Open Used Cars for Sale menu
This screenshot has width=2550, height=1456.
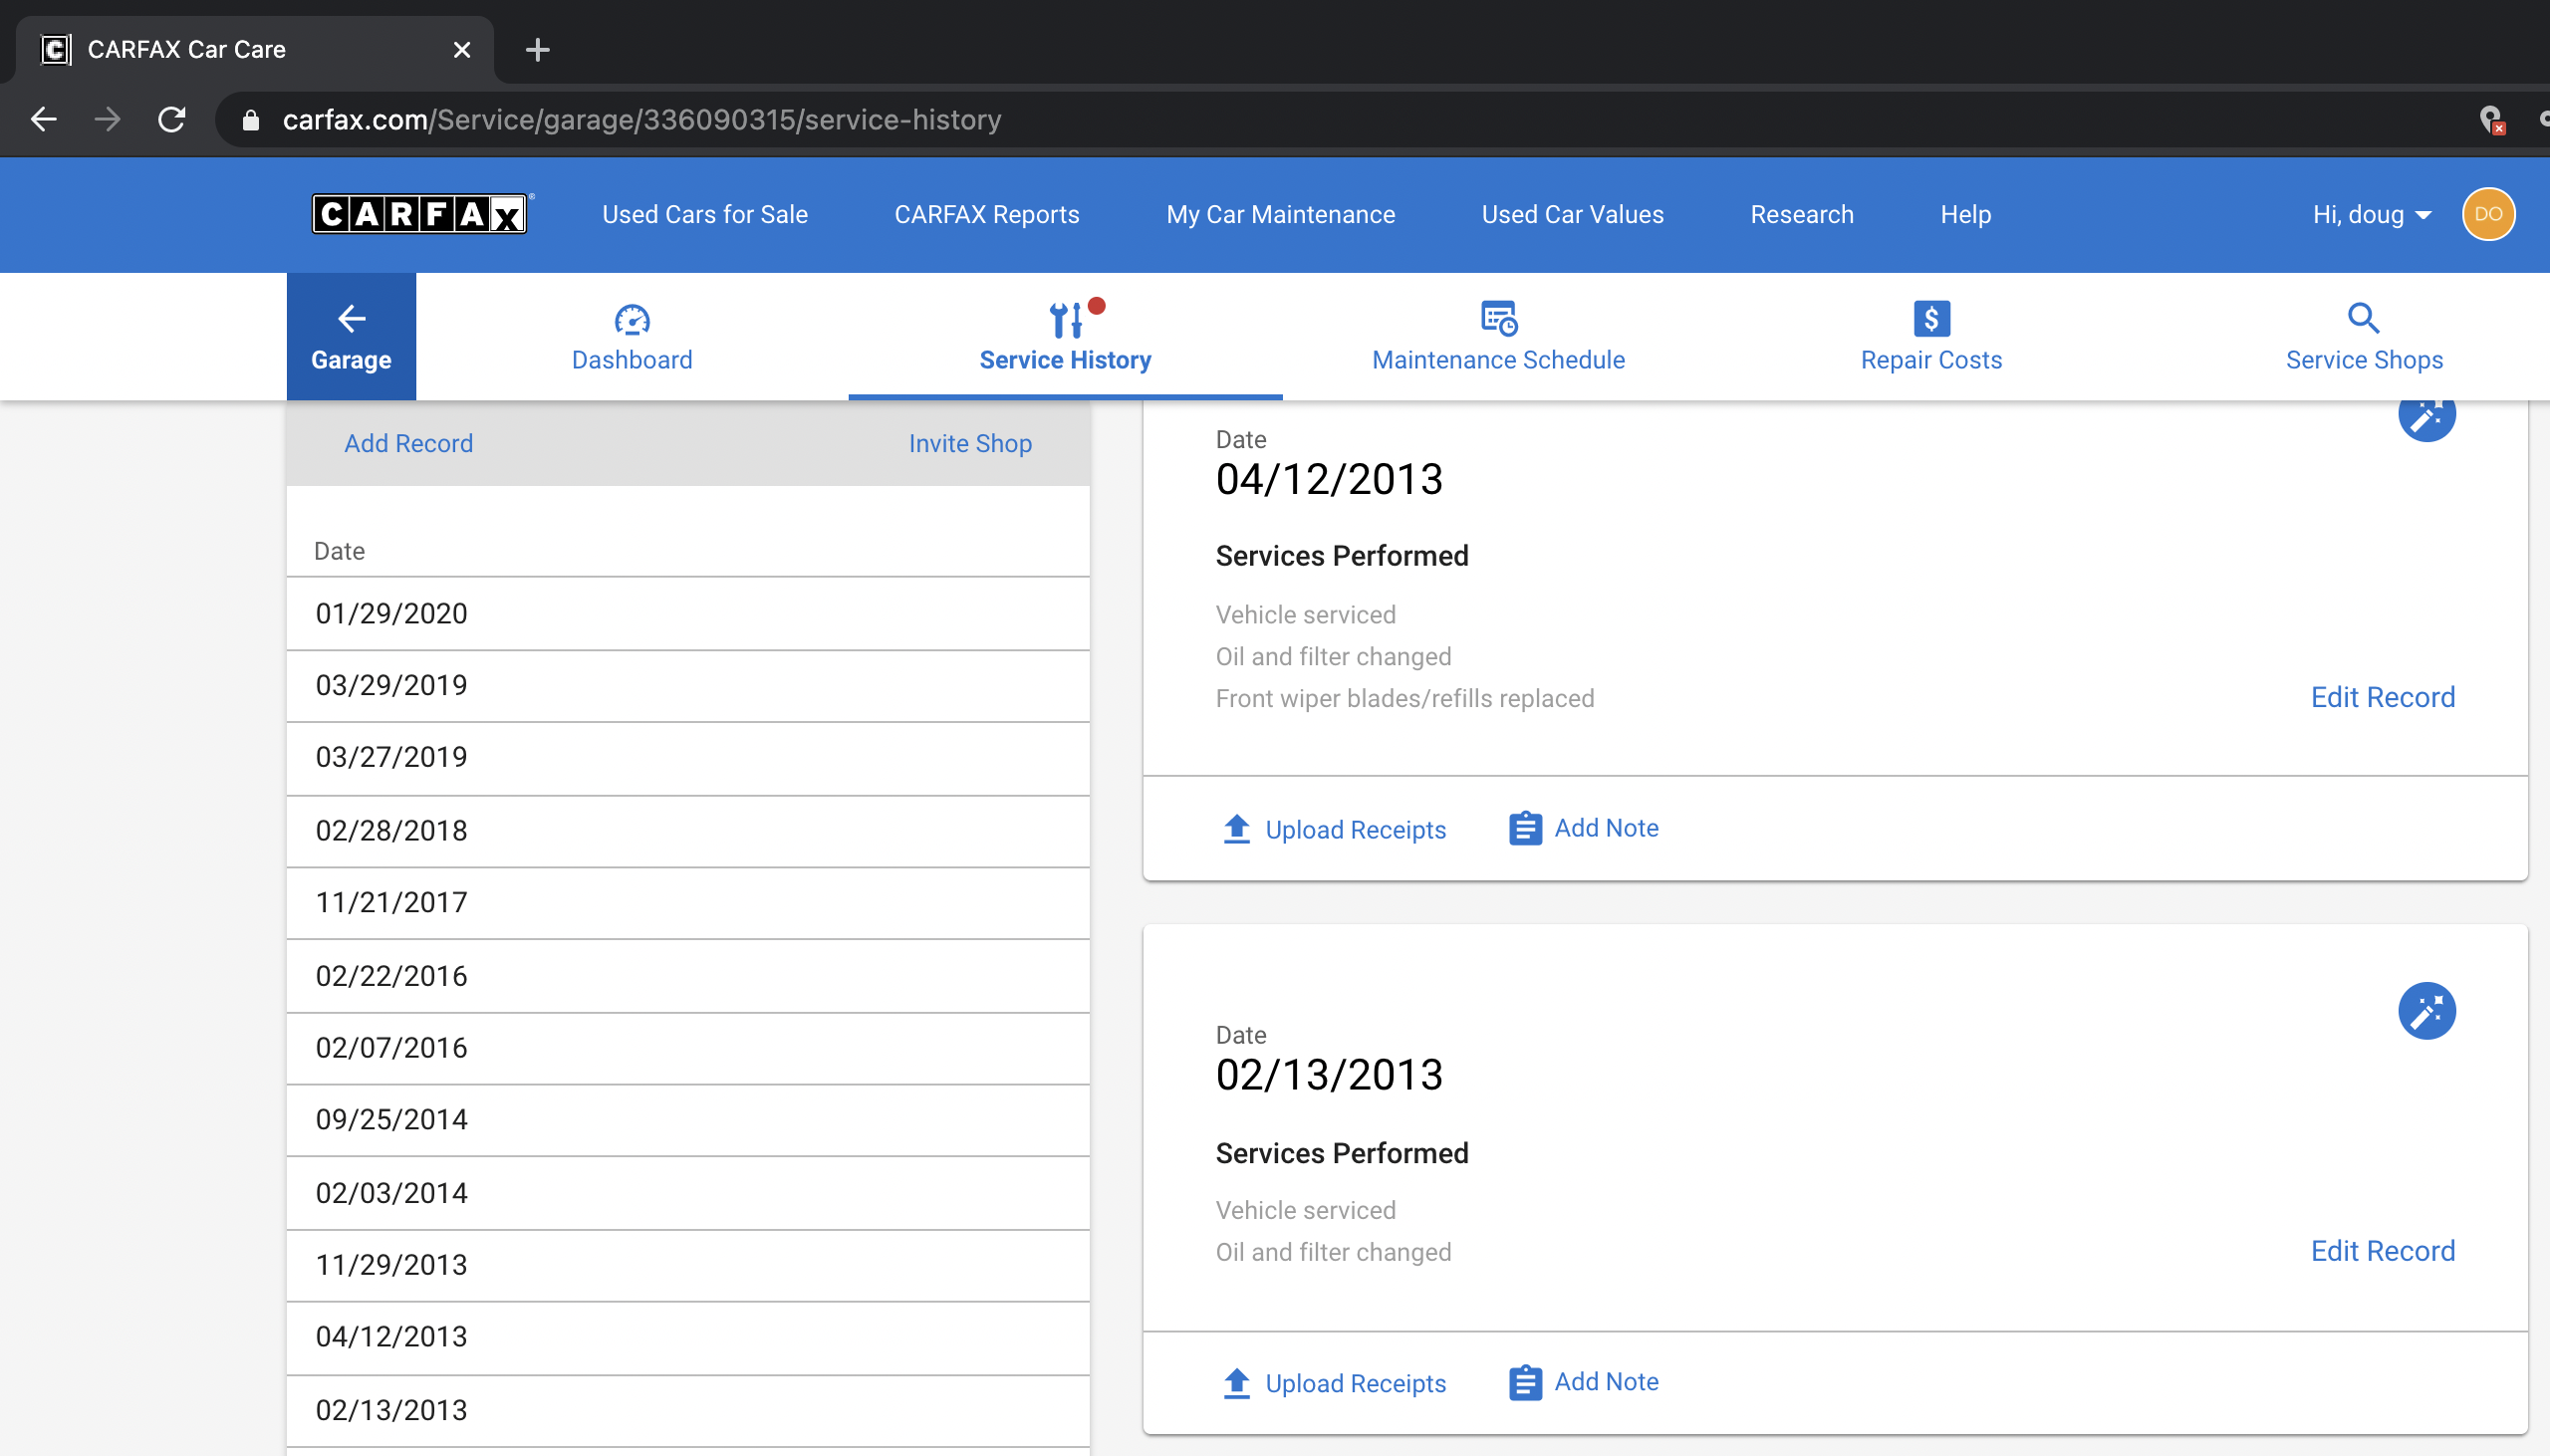[x=705, y=214]
